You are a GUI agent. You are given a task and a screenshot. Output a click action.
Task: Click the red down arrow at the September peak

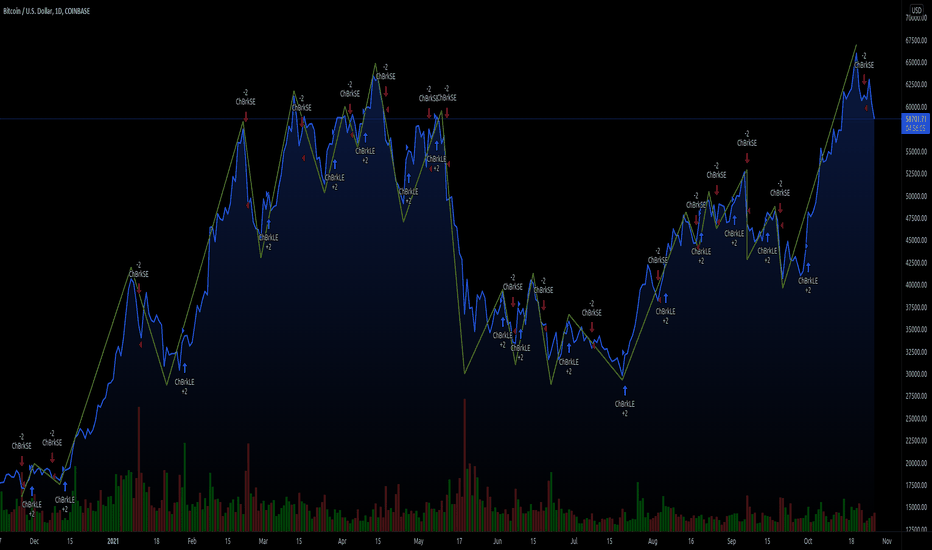747,158
